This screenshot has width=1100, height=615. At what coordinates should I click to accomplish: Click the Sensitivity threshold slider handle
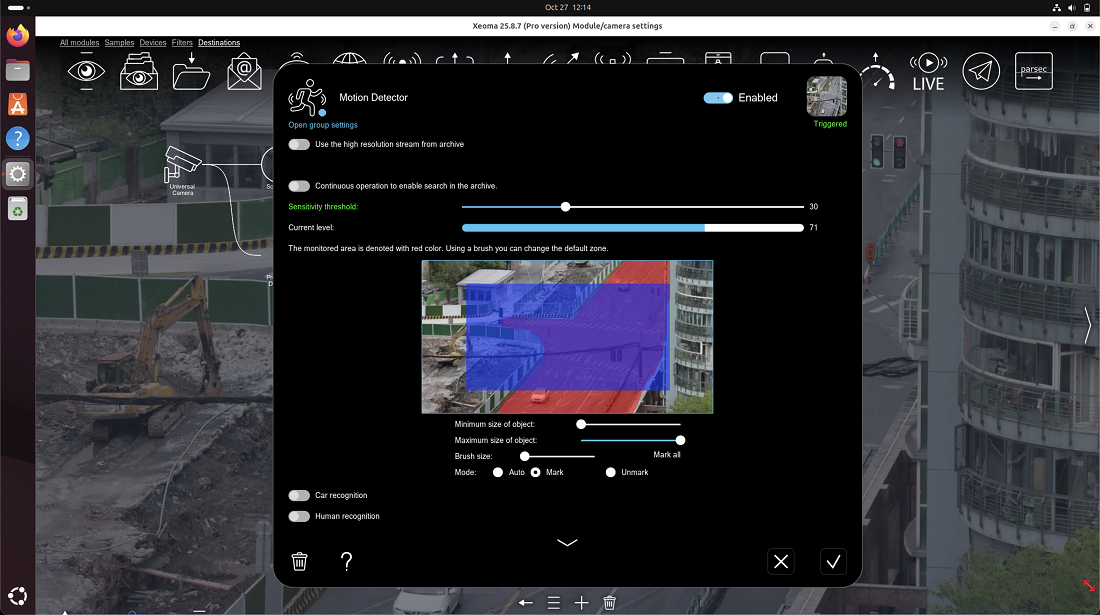565,207
